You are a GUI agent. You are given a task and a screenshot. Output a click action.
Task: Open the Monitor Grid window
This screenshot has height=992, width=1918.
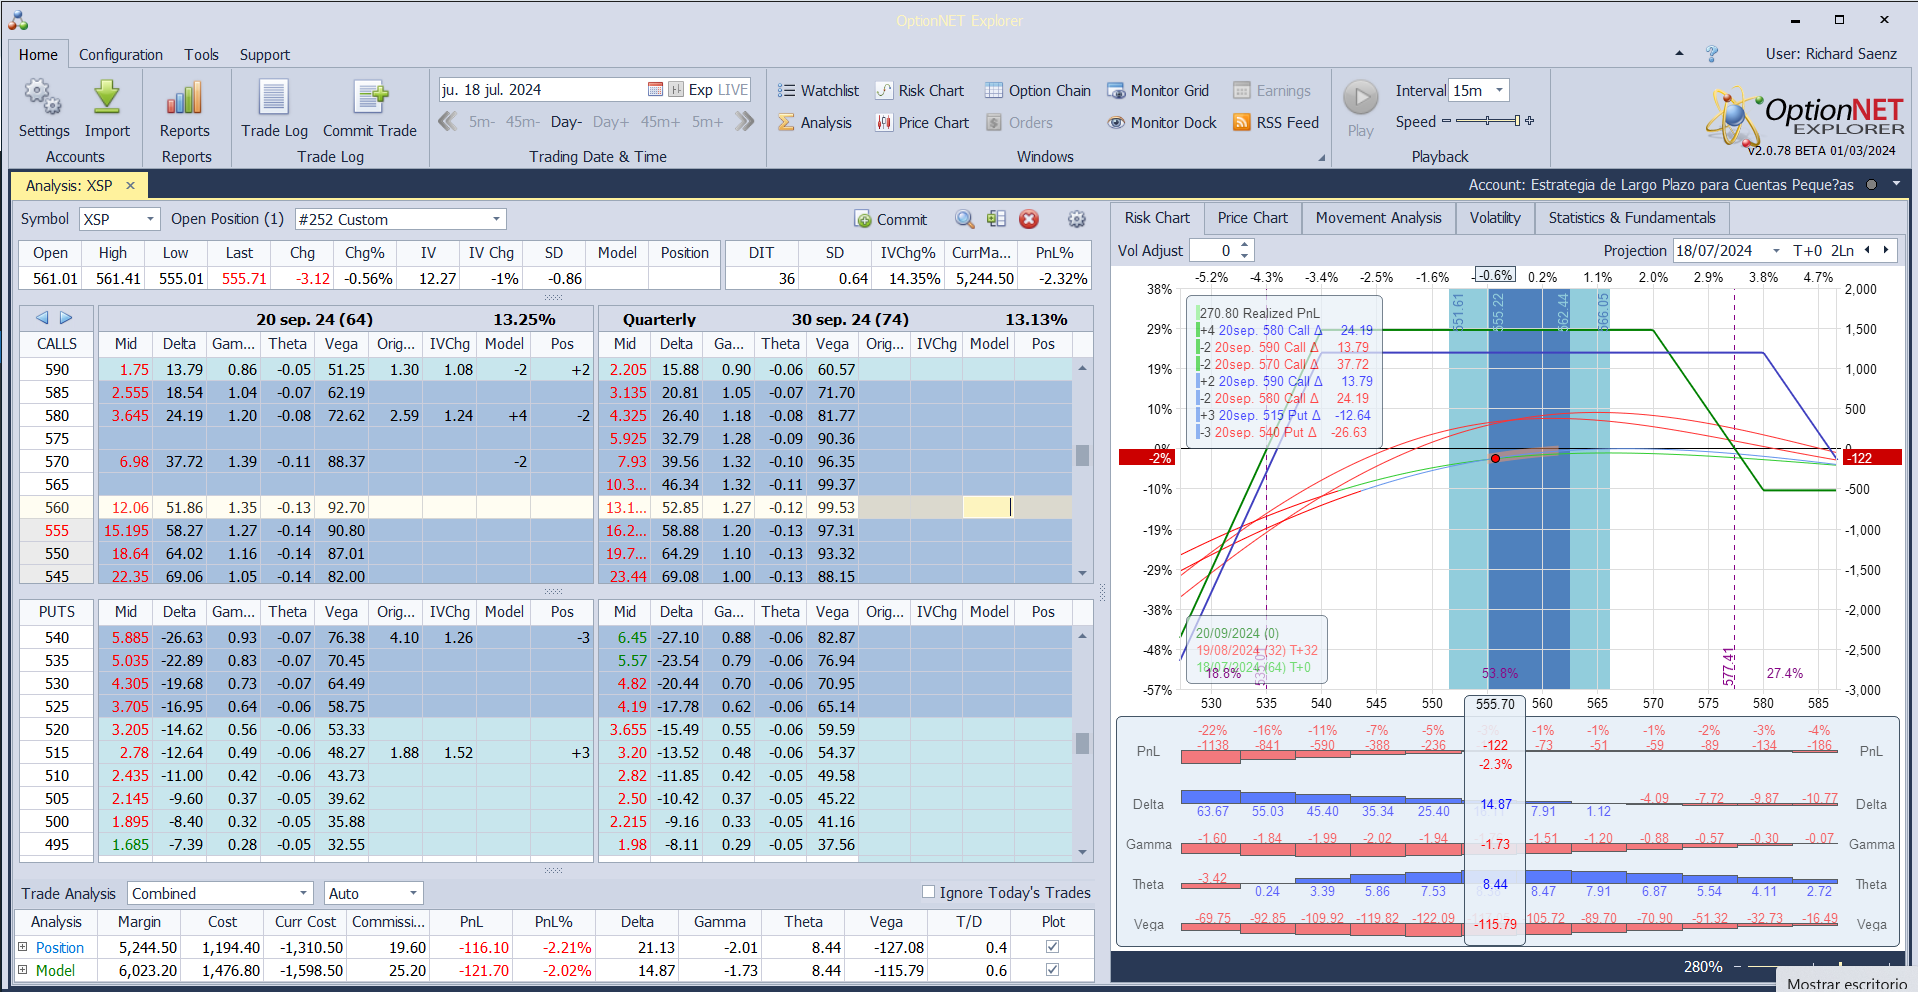pyautogui.click(x=1157, y=90)
